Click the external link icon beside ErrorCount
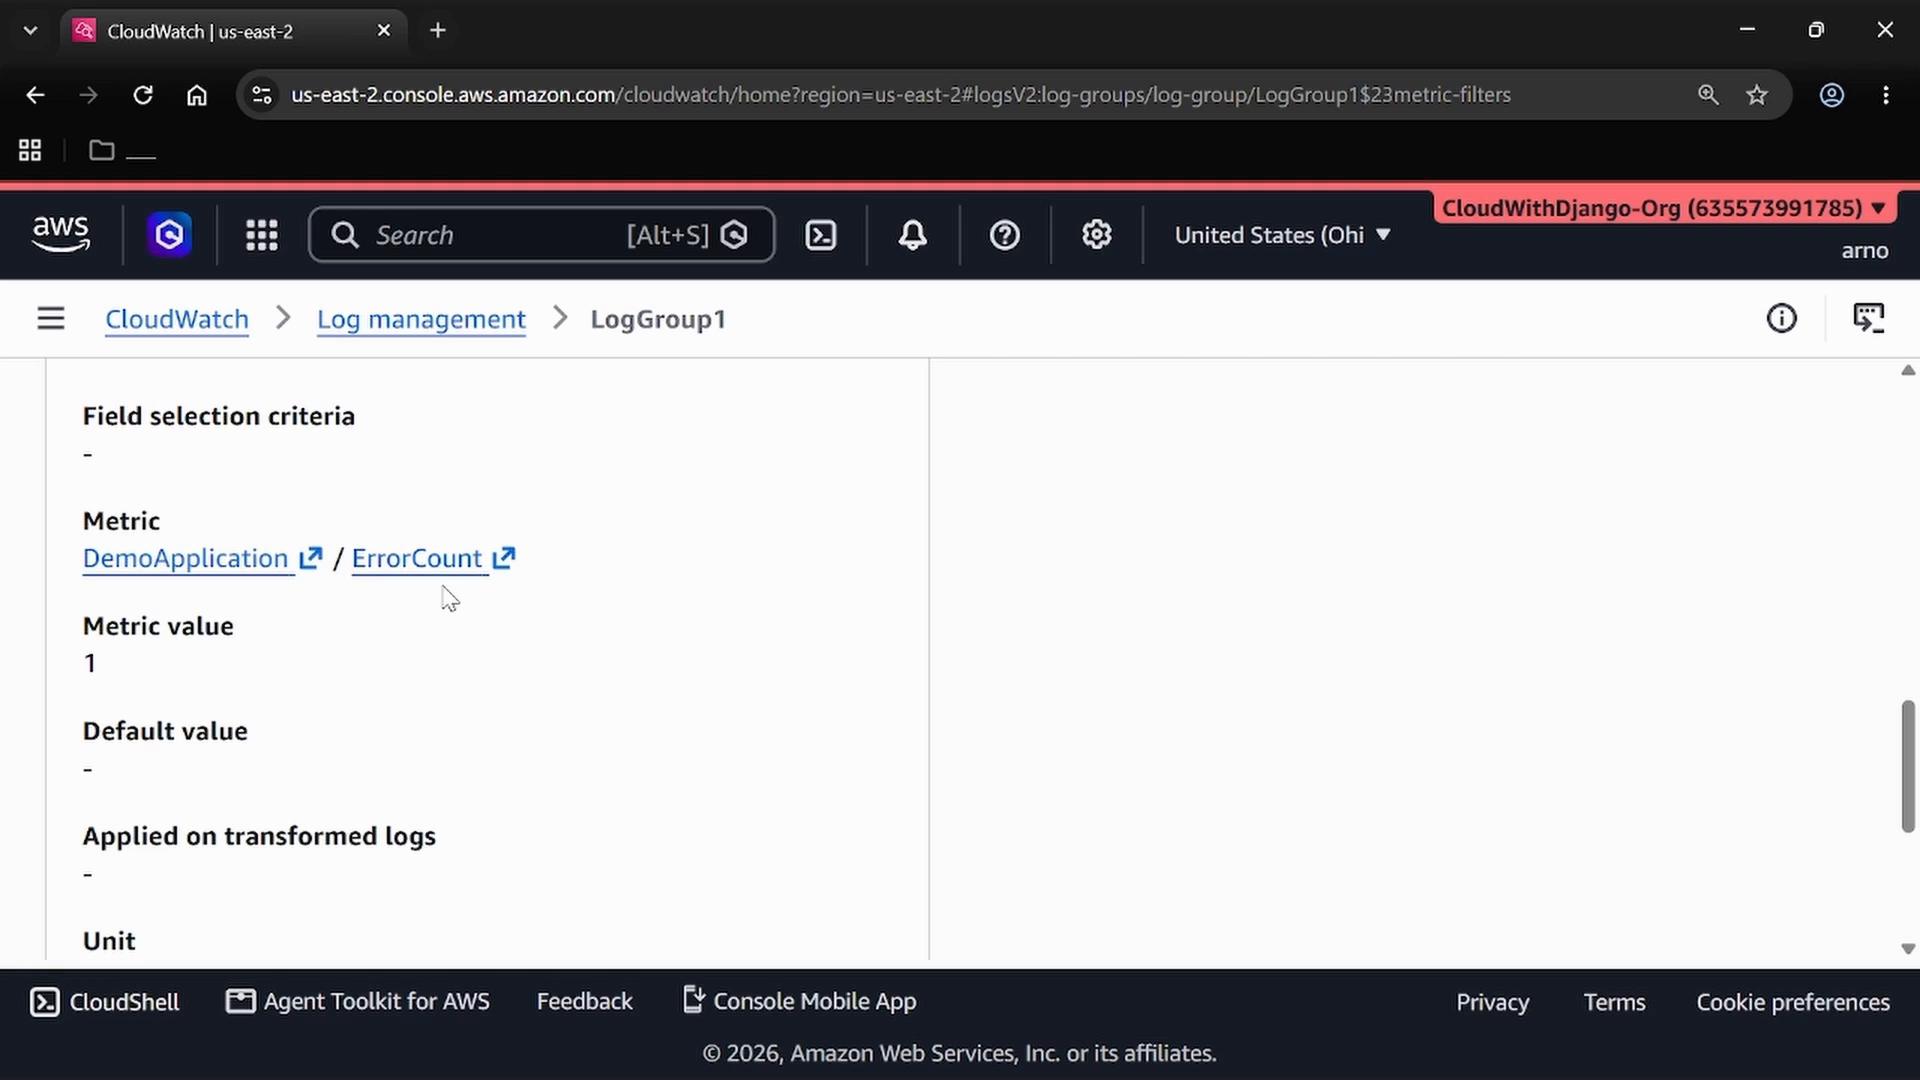1920x1080 pixels. [503, 557]
